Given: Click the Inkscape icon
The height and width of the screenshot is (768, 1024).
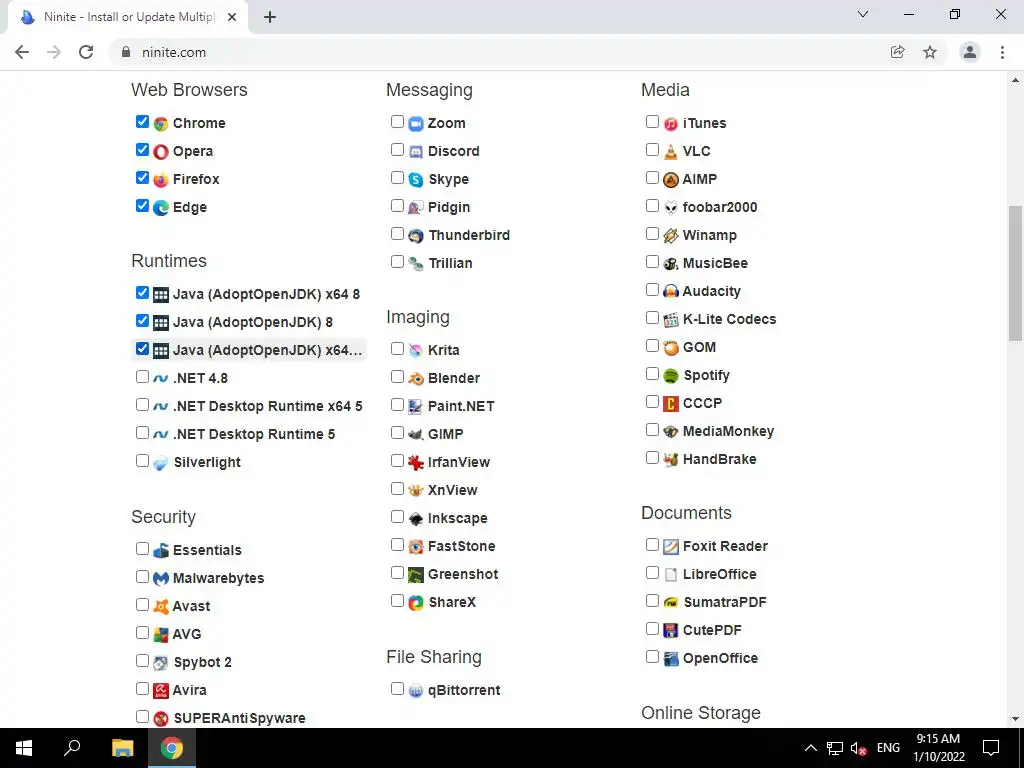Looking at the screenshot, I should click(416, 519).
